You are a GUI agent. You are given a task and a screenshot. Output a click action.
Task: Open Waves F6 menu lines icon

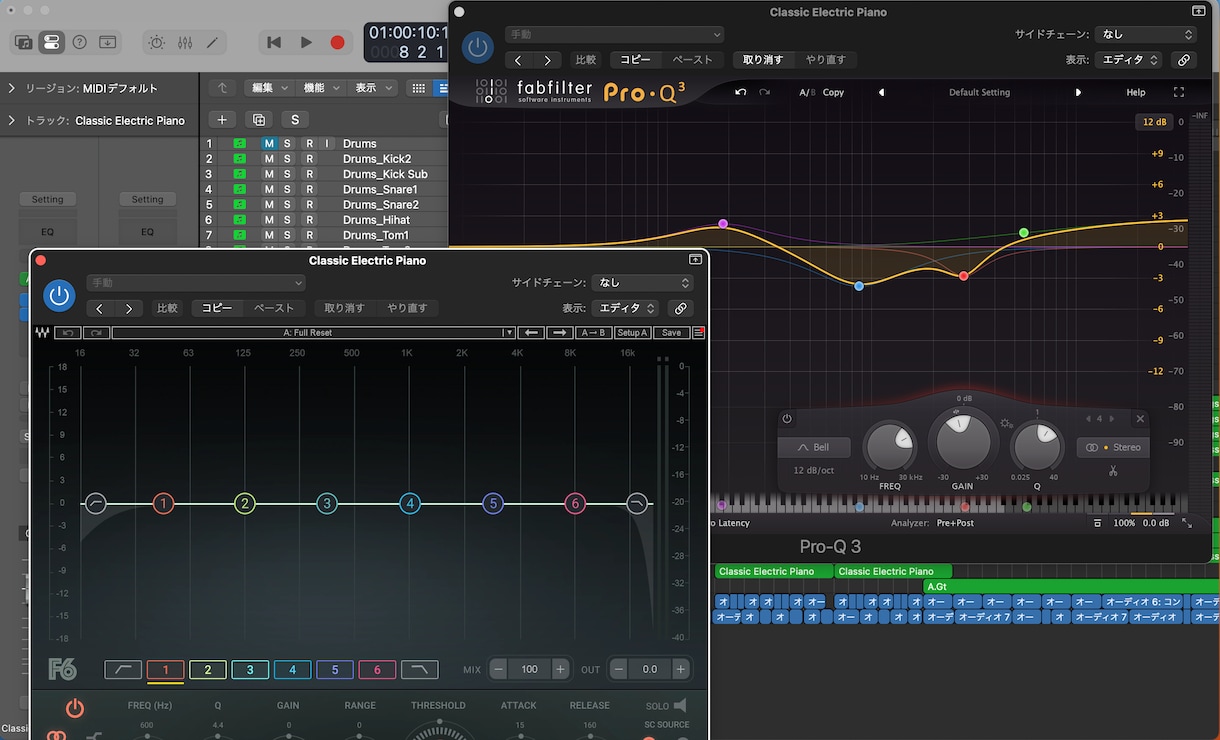(x=699, y=333)
